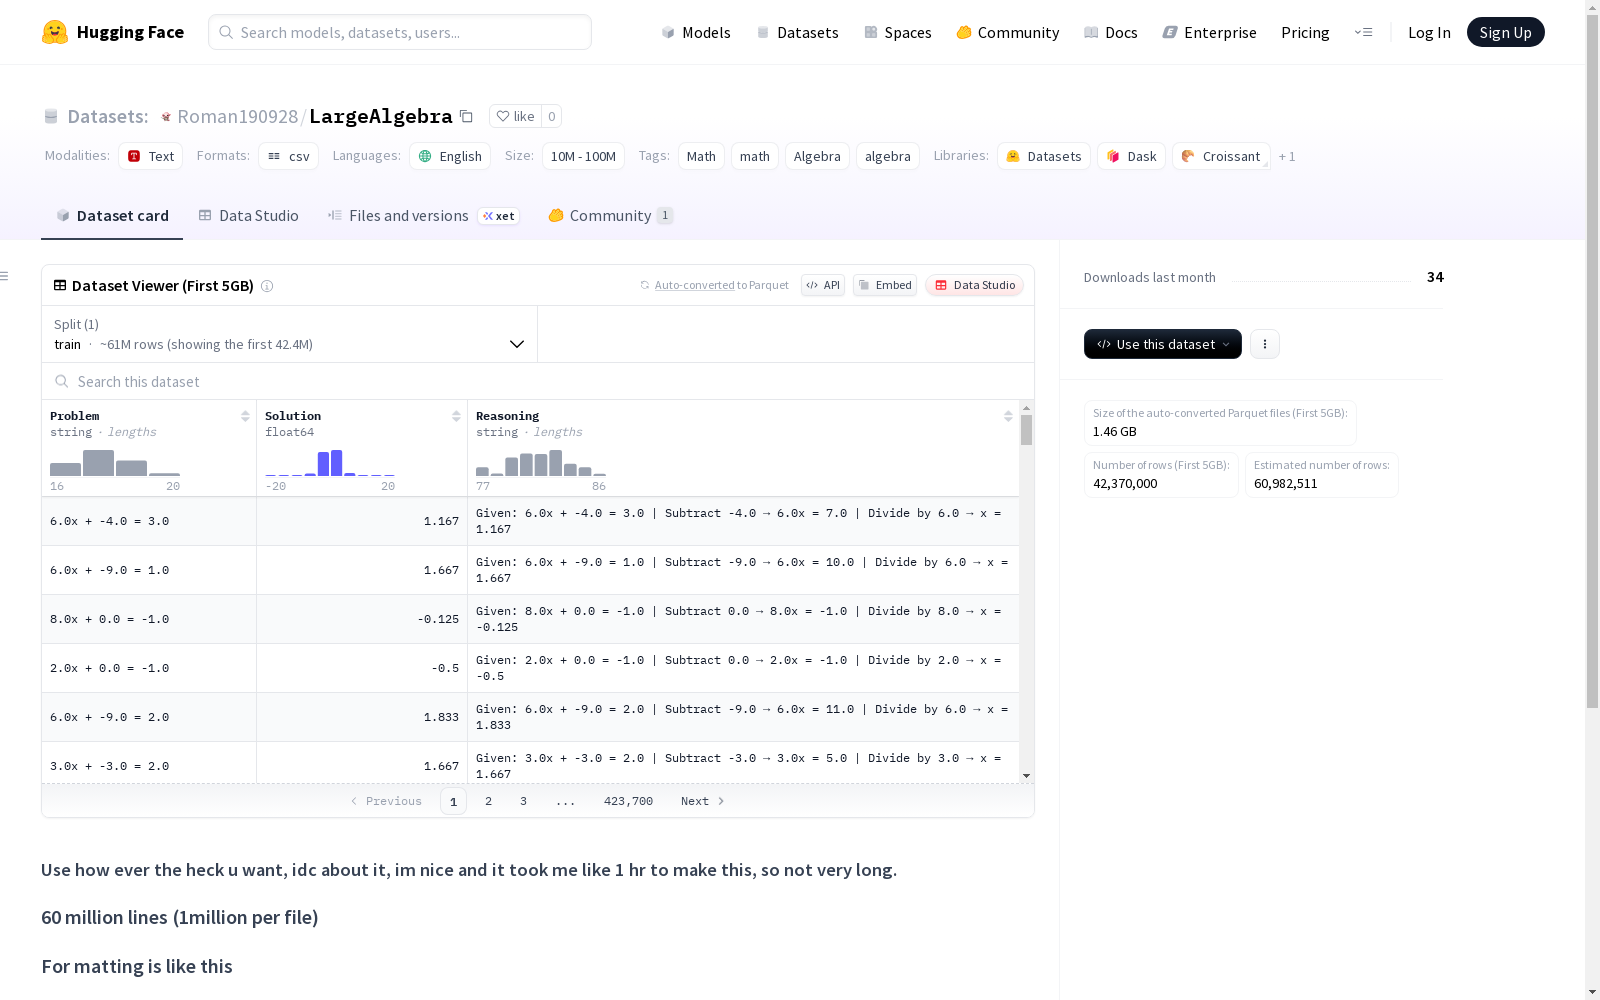The image size is (1600, 1000).
Task: Click the lowercase math tag
Action: pos(755,156)
